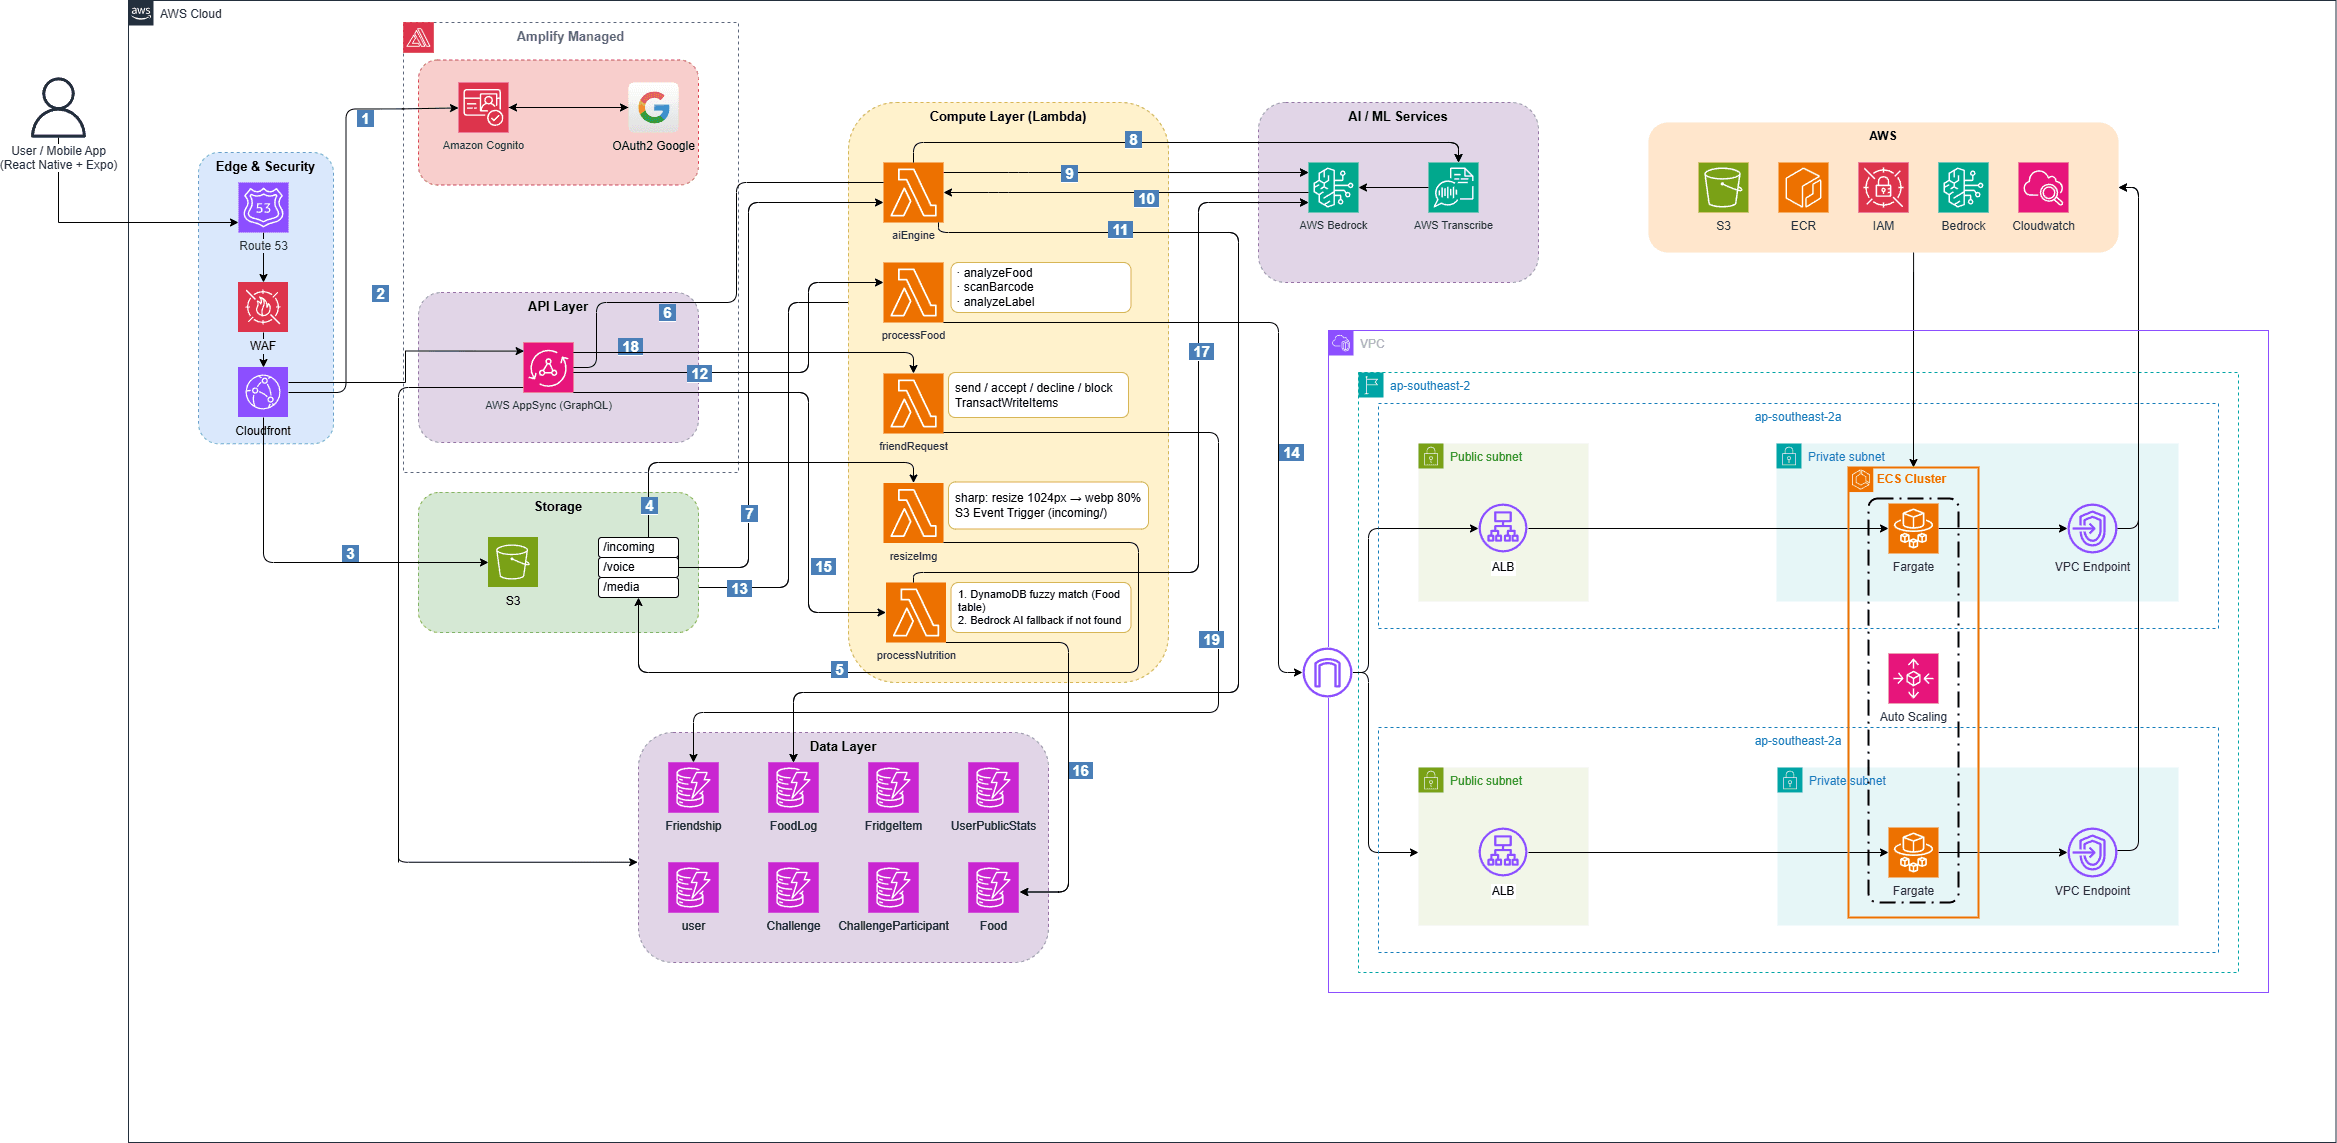Select the aiEngine Lambda icon
Image resolution: width=2337 pixels, height=1143 pixels.
point(913,192)
